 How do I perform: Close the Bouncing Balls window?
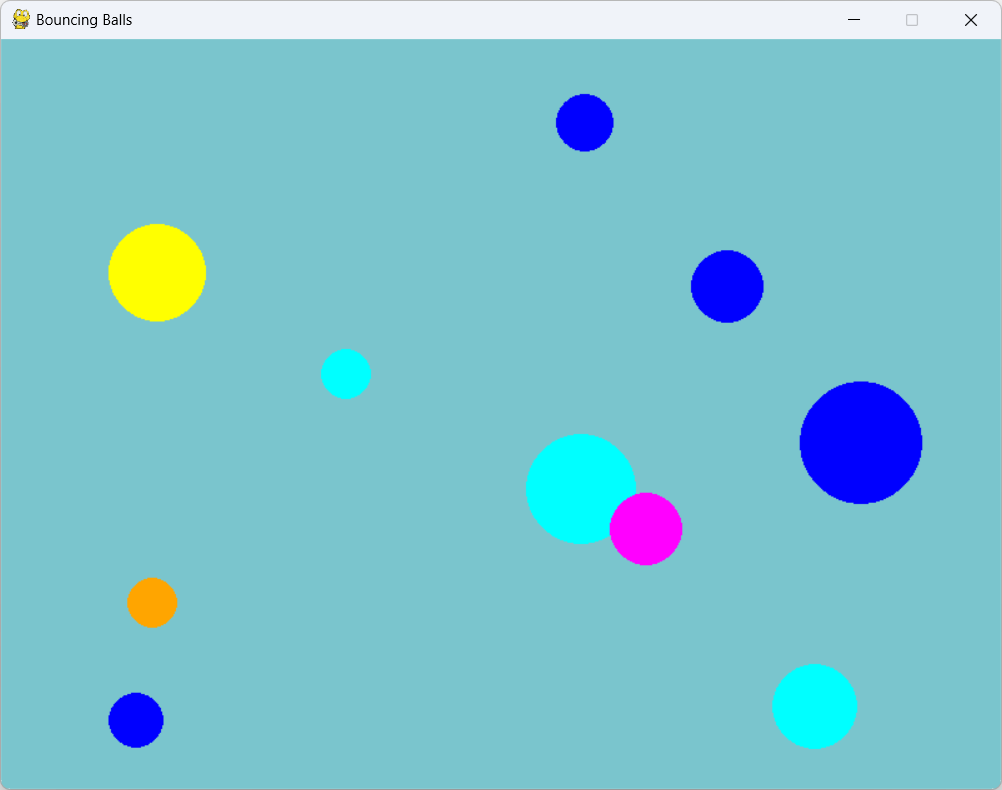(971, 20)
